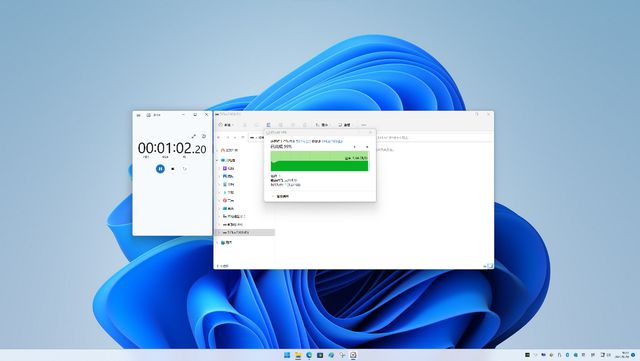Click the destination link in copy dialog
Image resolution: width=640 pixels, height=361 pixels.
332,141
